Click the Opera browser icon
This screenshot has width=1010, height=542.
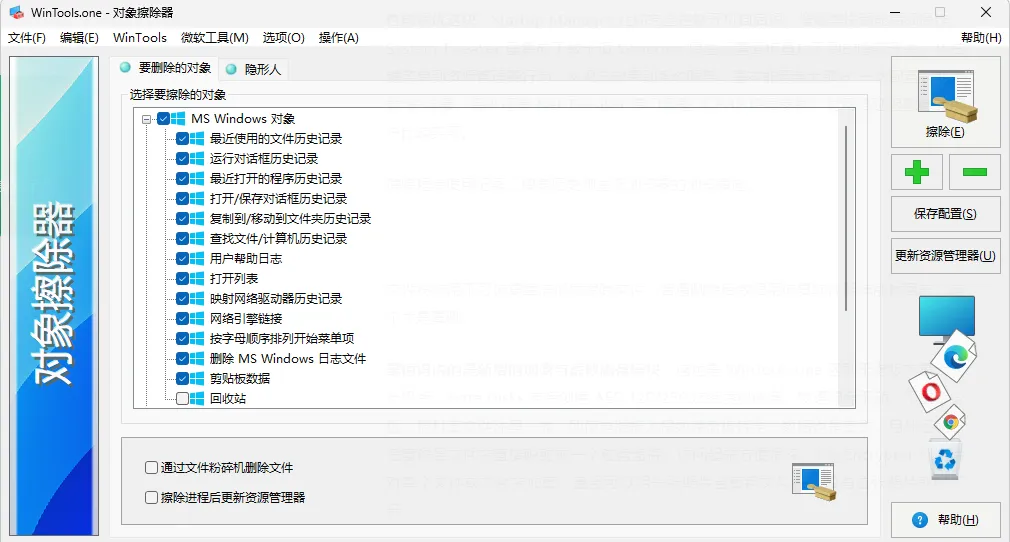(x=930, y=392)
